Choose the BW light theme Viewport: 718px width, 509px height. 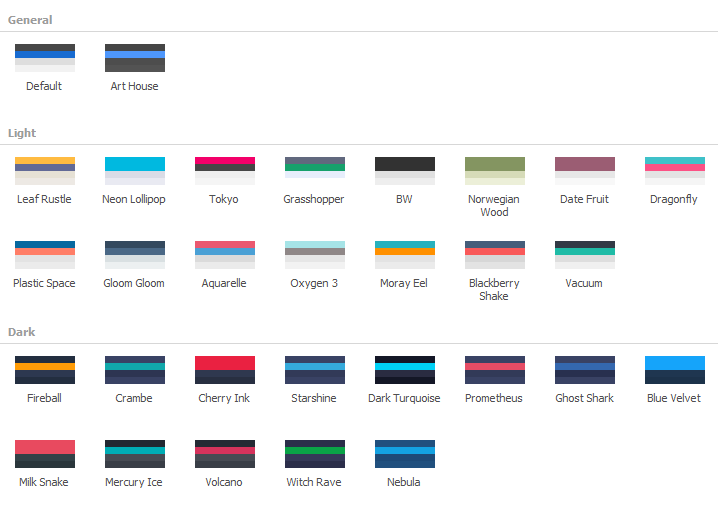pyautogui.click(x=404, y=171)
